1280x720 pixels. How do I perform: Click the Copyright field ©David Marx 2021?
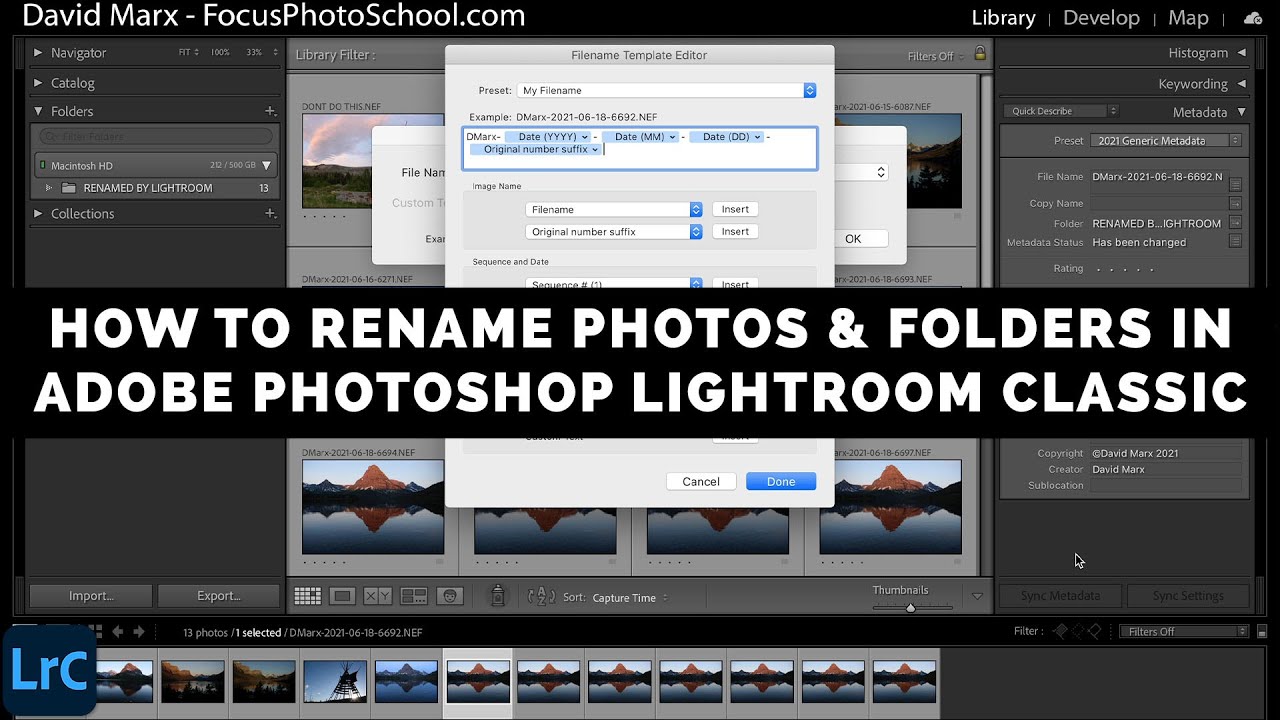click(x=1165, y=453)
